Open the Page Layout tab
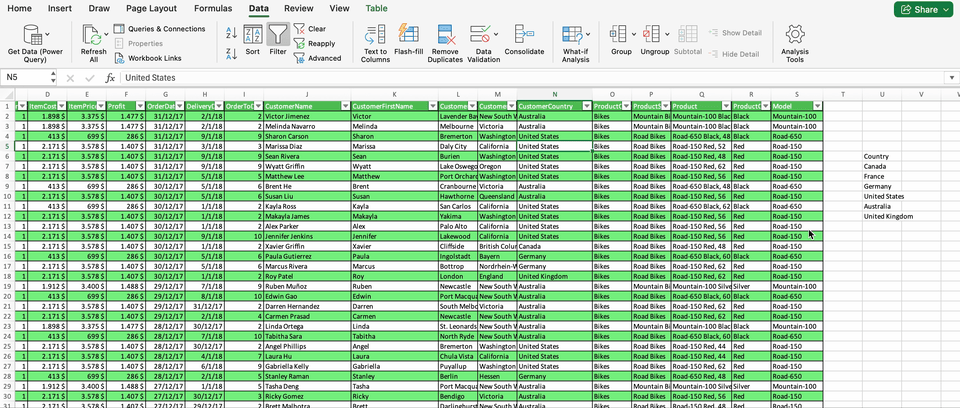 click(151, 8)
